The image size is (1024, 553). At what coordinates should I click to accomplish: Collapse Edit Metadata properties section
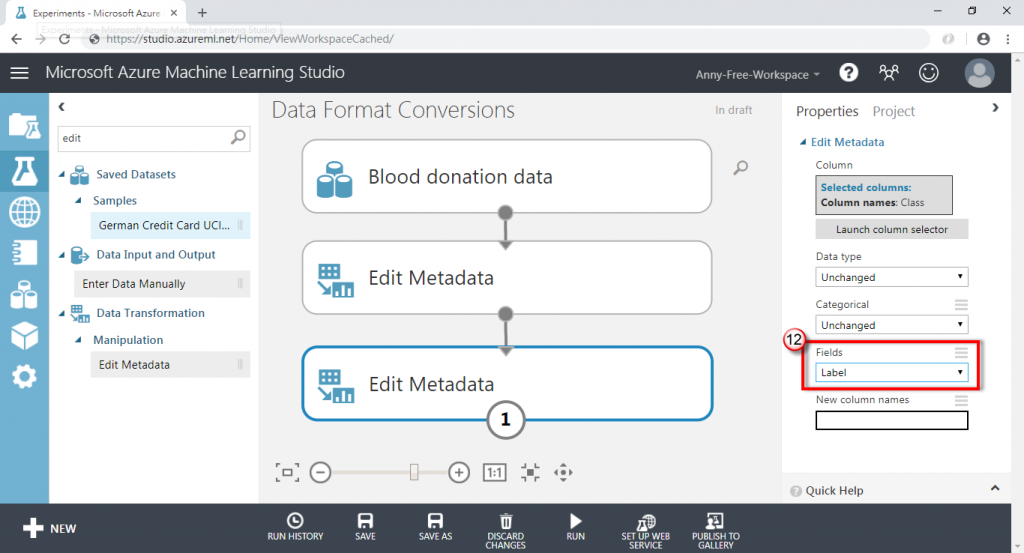[x=803, y=142]
